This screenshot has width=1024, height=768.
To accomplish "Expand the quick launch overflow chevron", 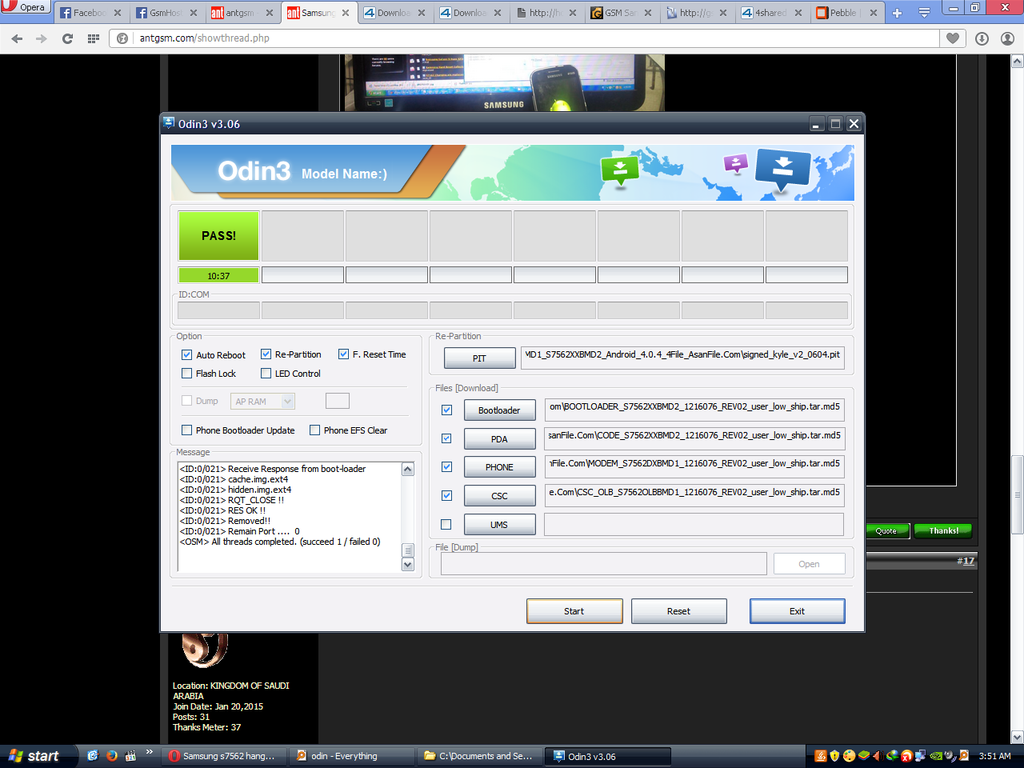I will click(x=150, y=752).
